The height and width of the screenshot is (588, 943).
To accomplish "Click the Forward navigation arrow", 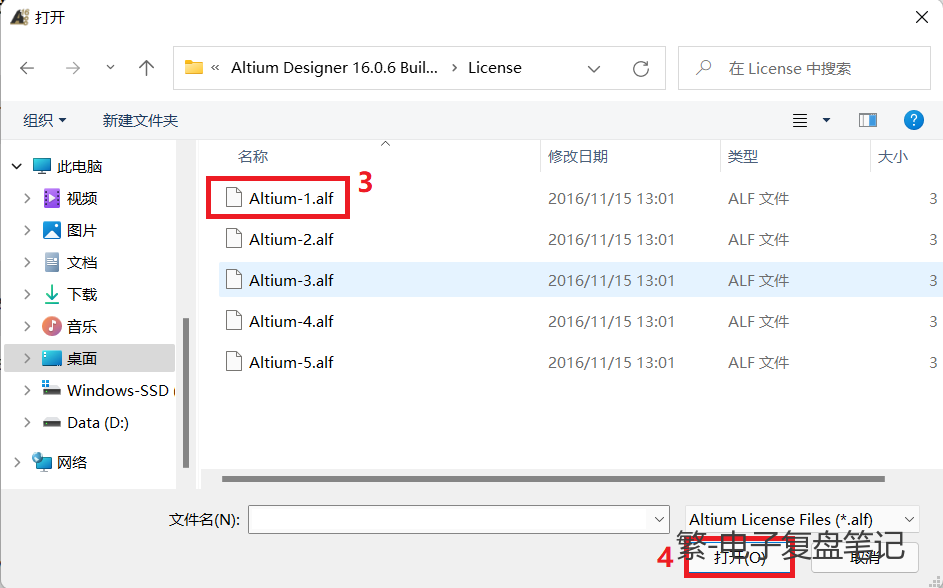I will [73, 68].
